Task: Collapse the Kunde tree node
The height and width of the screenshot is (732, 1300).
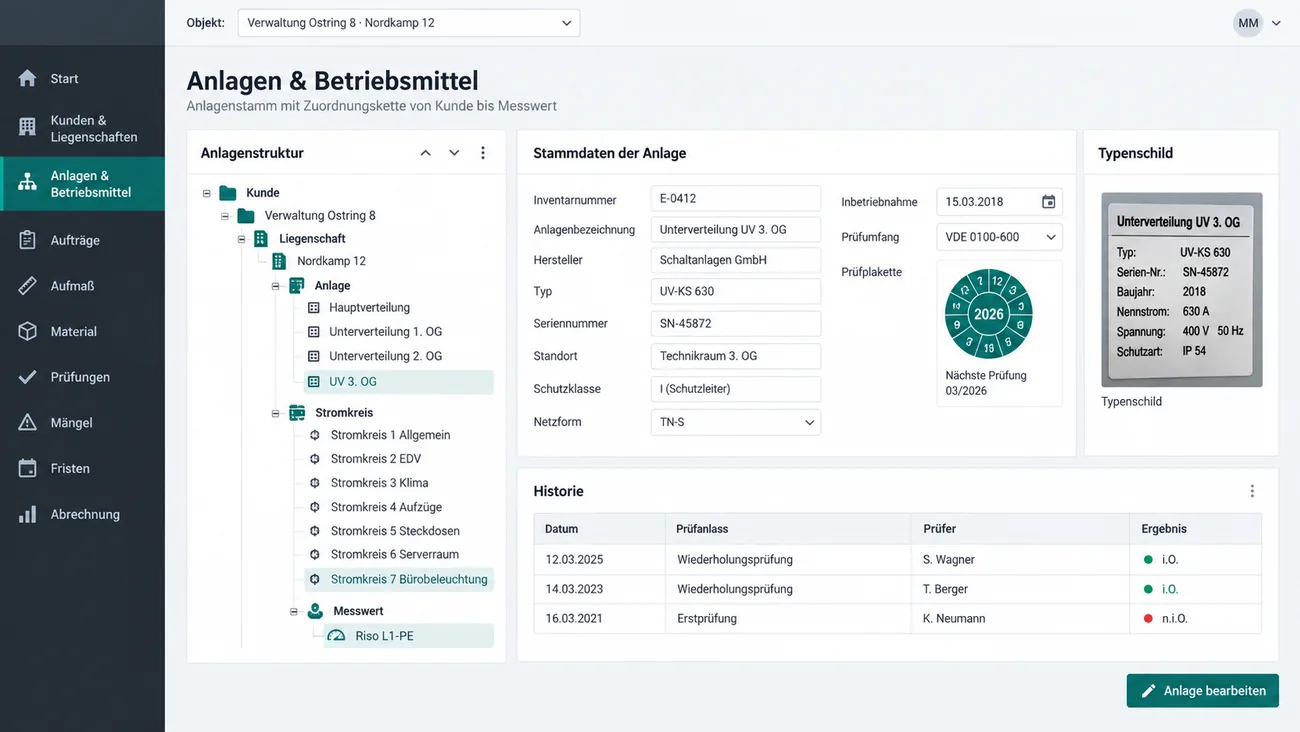Action: tap(207, 193)
